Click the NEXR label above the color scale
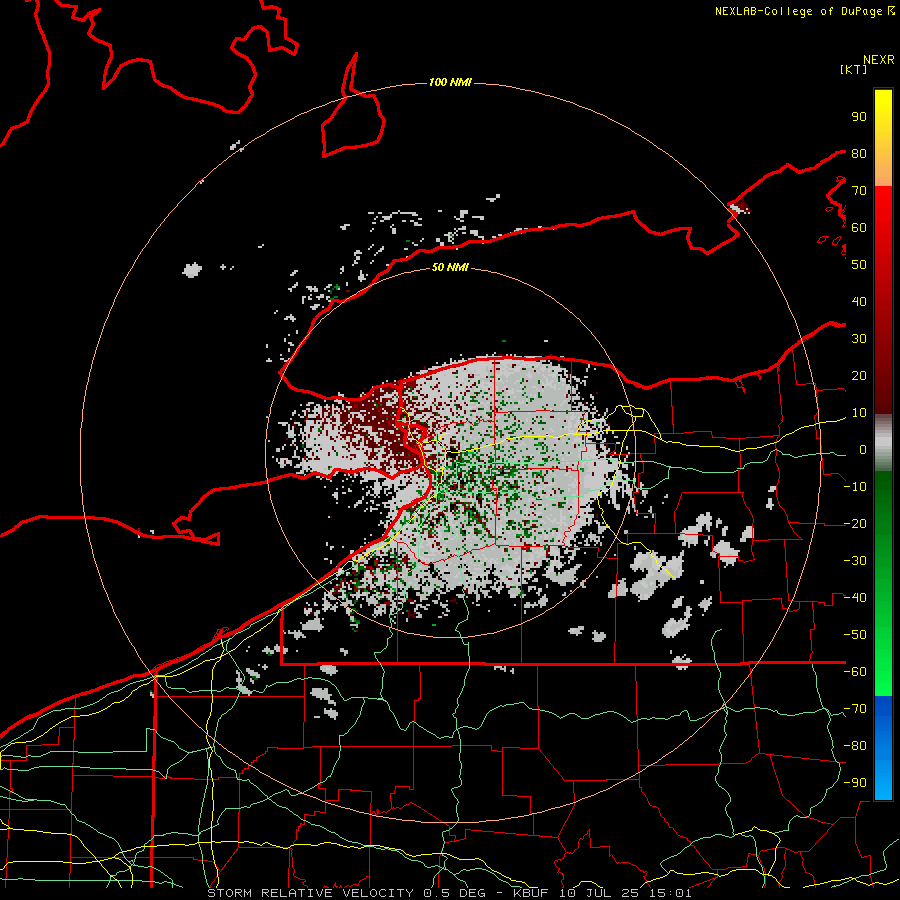The height and width of the screenshot is (900, 900). [879, 60]
